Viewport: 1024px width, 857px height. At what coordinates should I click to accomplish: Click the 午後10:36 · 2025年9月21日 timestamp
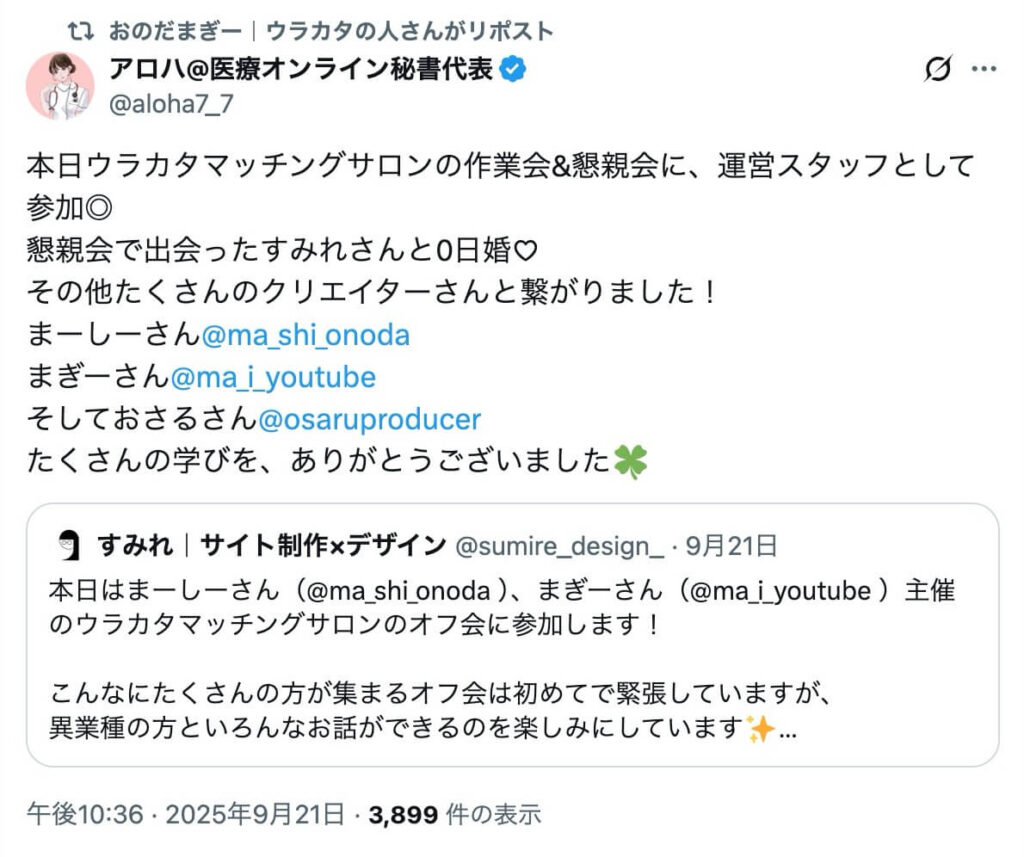coord(186,814)
